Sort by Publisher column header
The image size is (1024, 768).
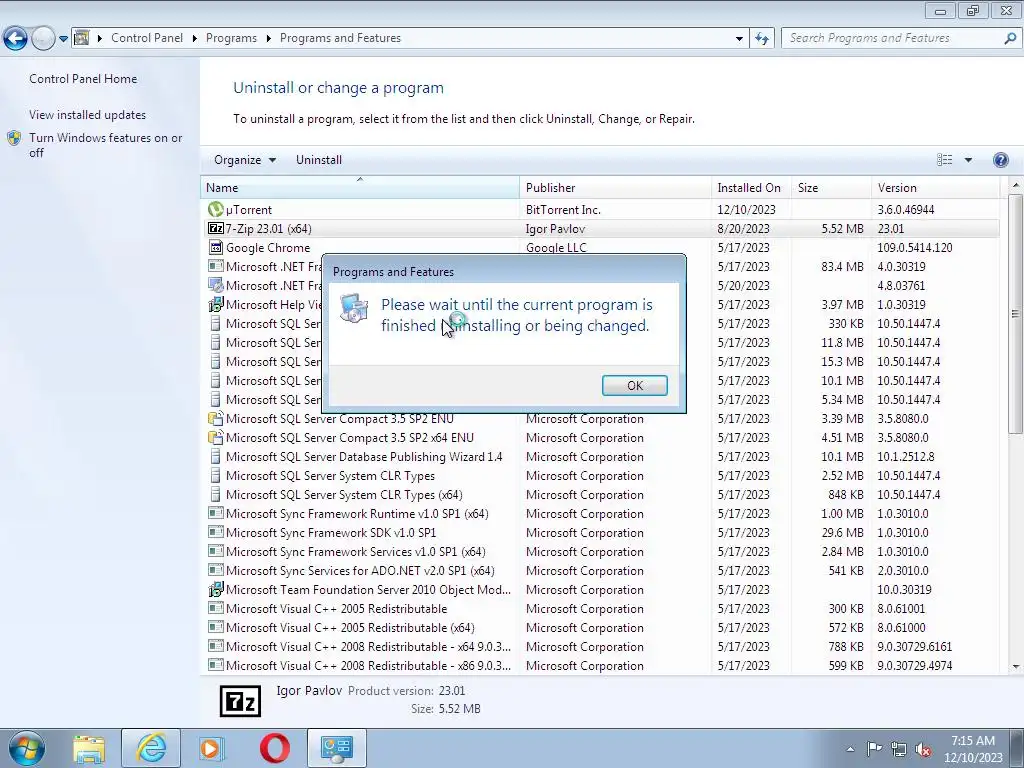click(615, 187)
